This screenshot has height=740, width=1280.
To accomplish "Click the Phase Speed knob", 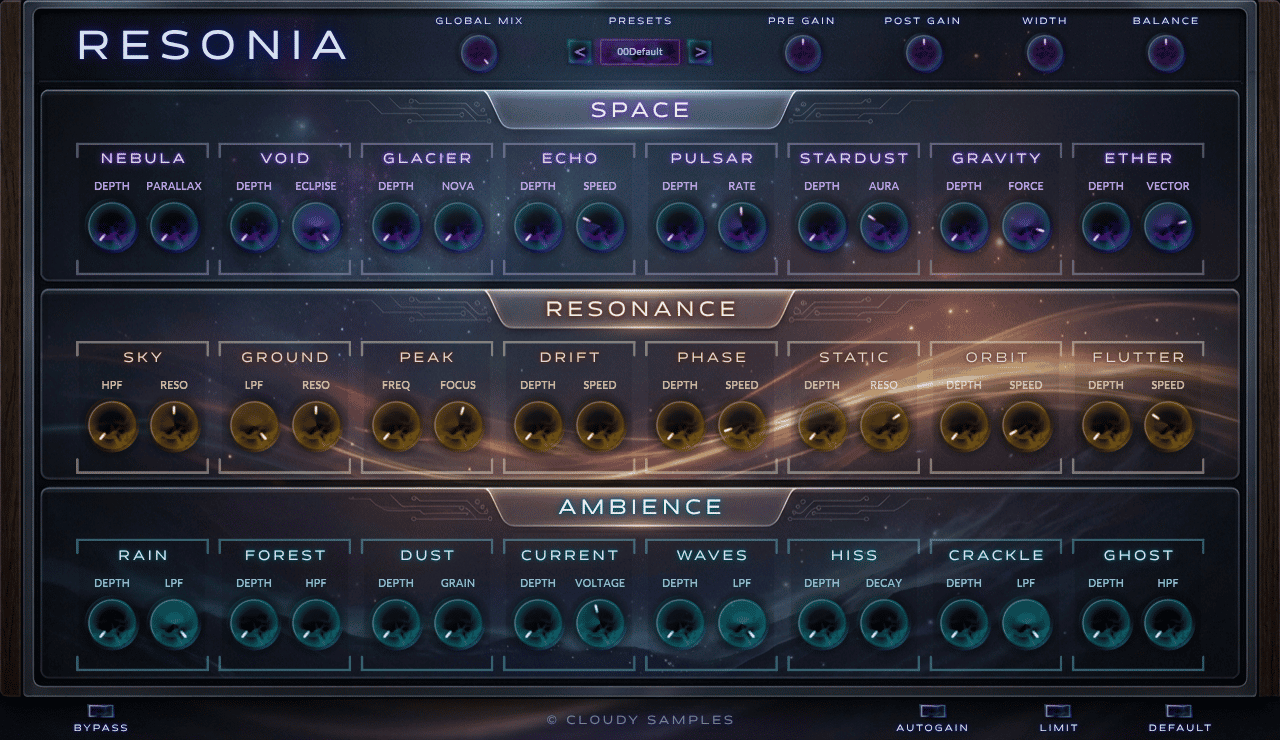I will click(742, 425).
